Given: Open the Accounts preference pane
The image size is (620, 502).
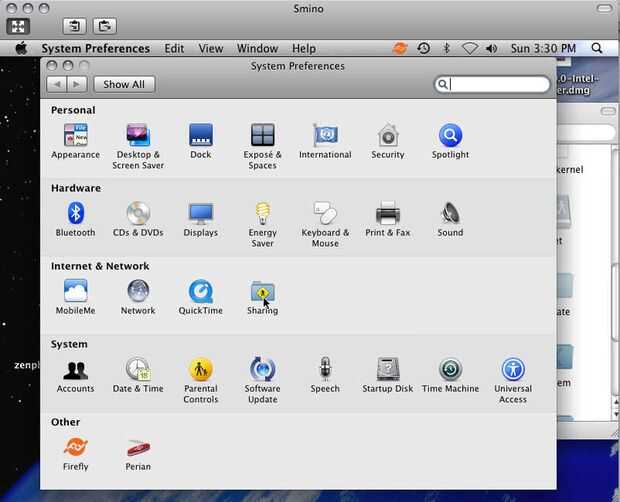Looking at the screenshot, I should pyautogui.click(x=75, y=375).
